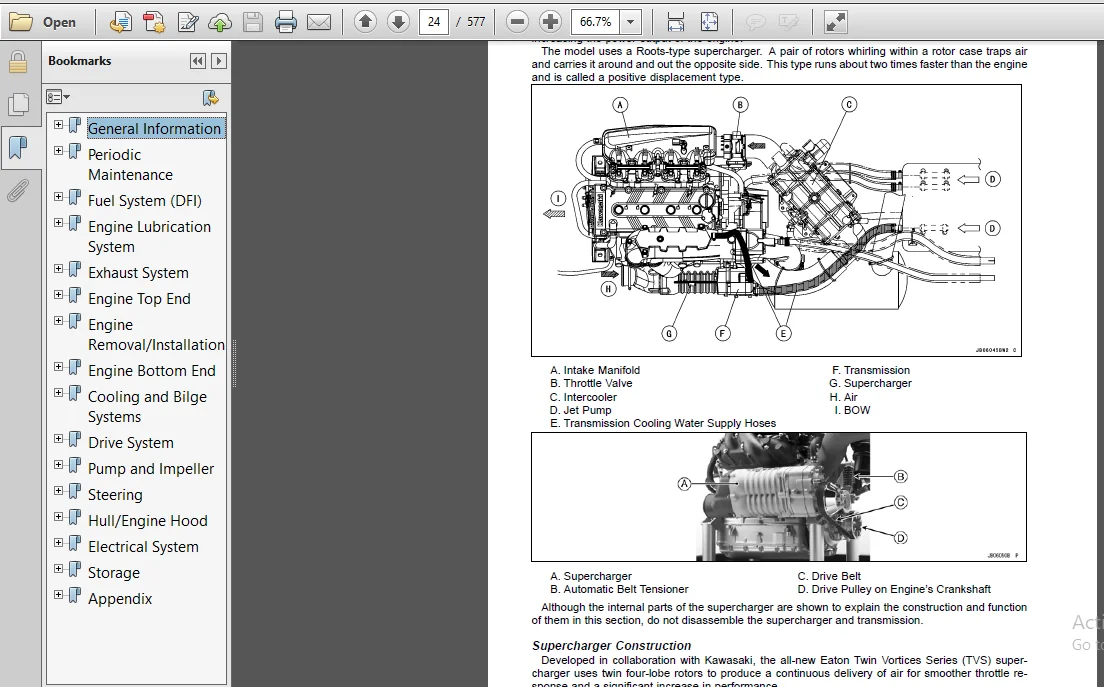The height and width of the screenshot is (687, 1104).
Task: Select the Electrical System bookmark
Action: (x=143, y=547)
